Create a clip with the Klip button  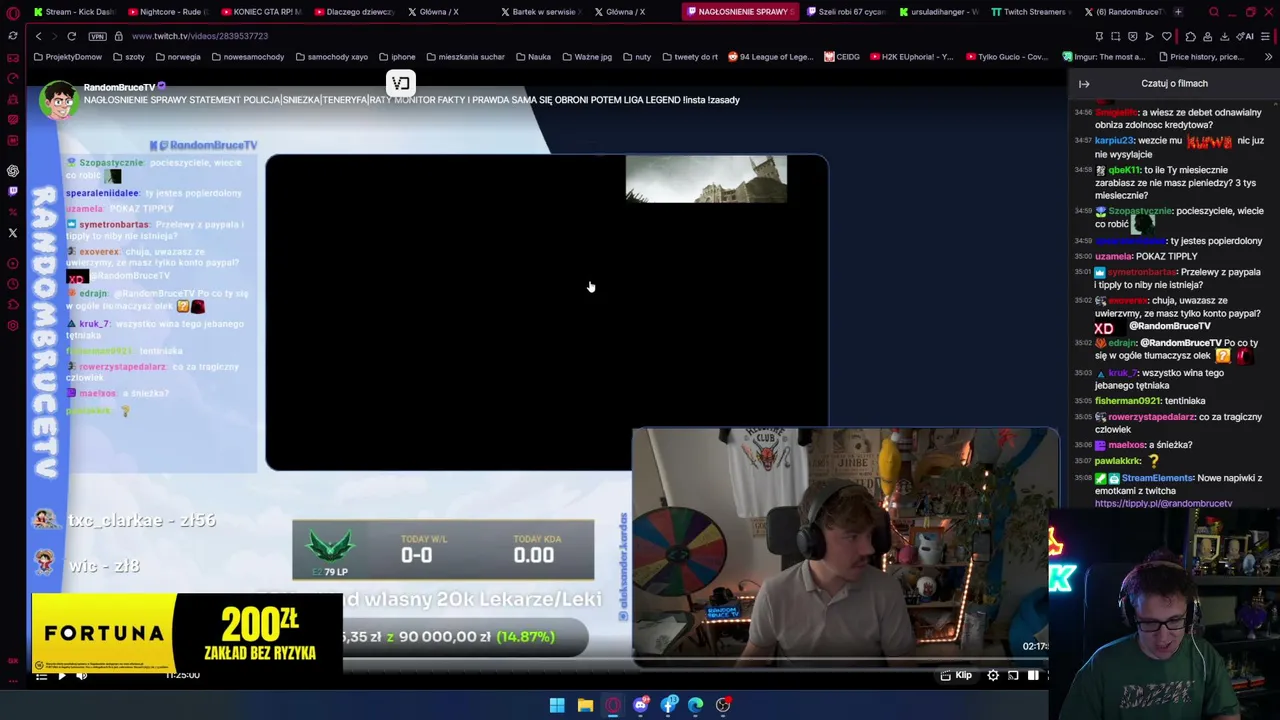point(957,676)
